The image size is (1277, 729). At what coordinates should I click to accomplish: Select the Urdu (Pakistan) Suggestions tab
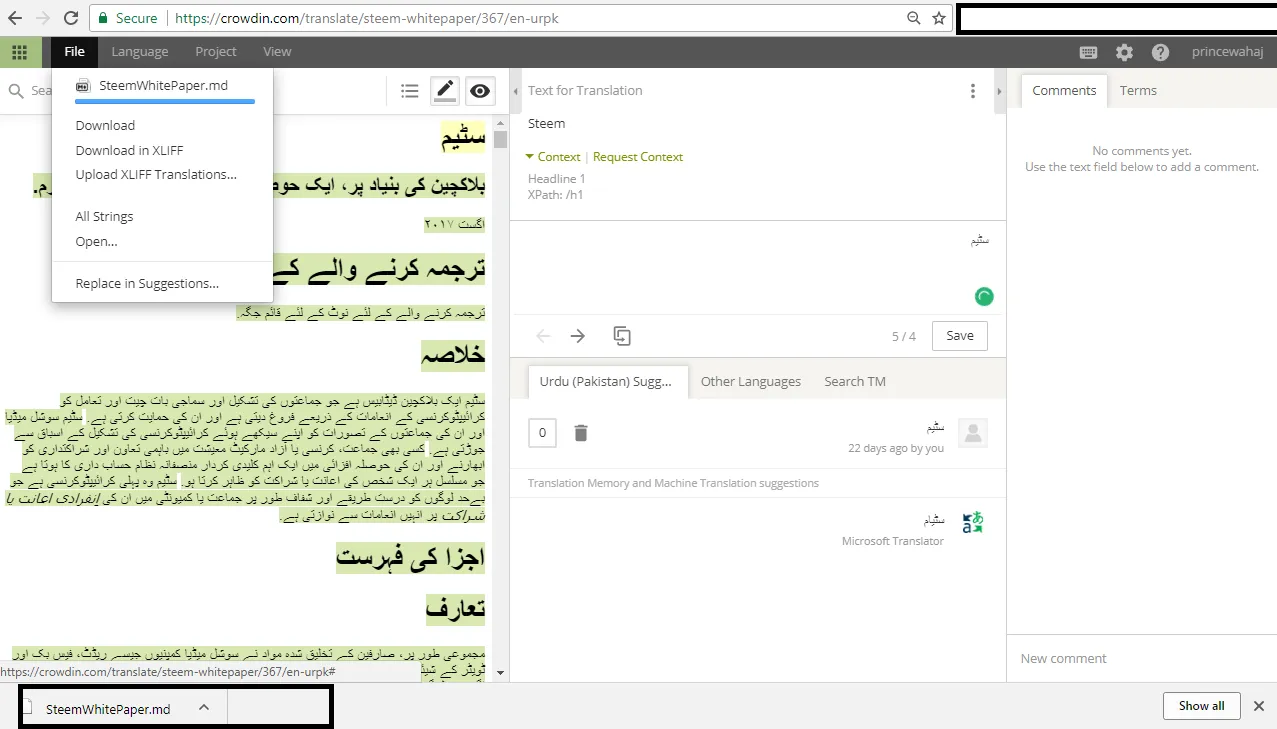(x=609, y=381)
